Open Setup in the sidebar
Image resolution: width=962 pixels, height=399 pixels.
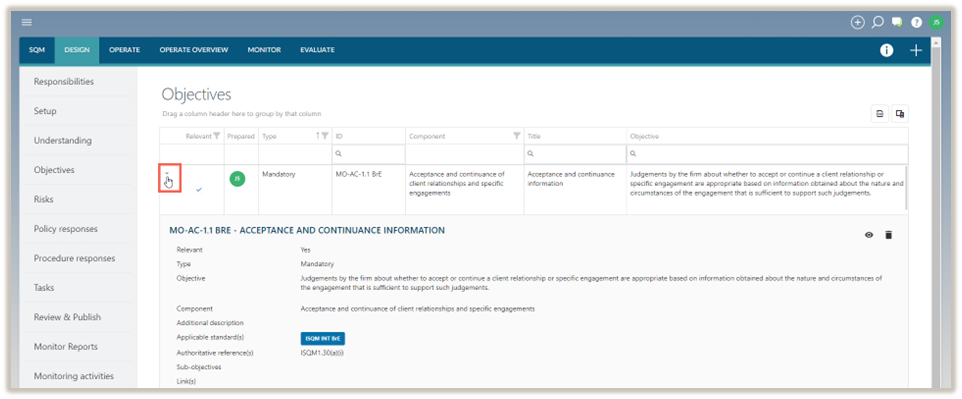click(x=45, y=111)
